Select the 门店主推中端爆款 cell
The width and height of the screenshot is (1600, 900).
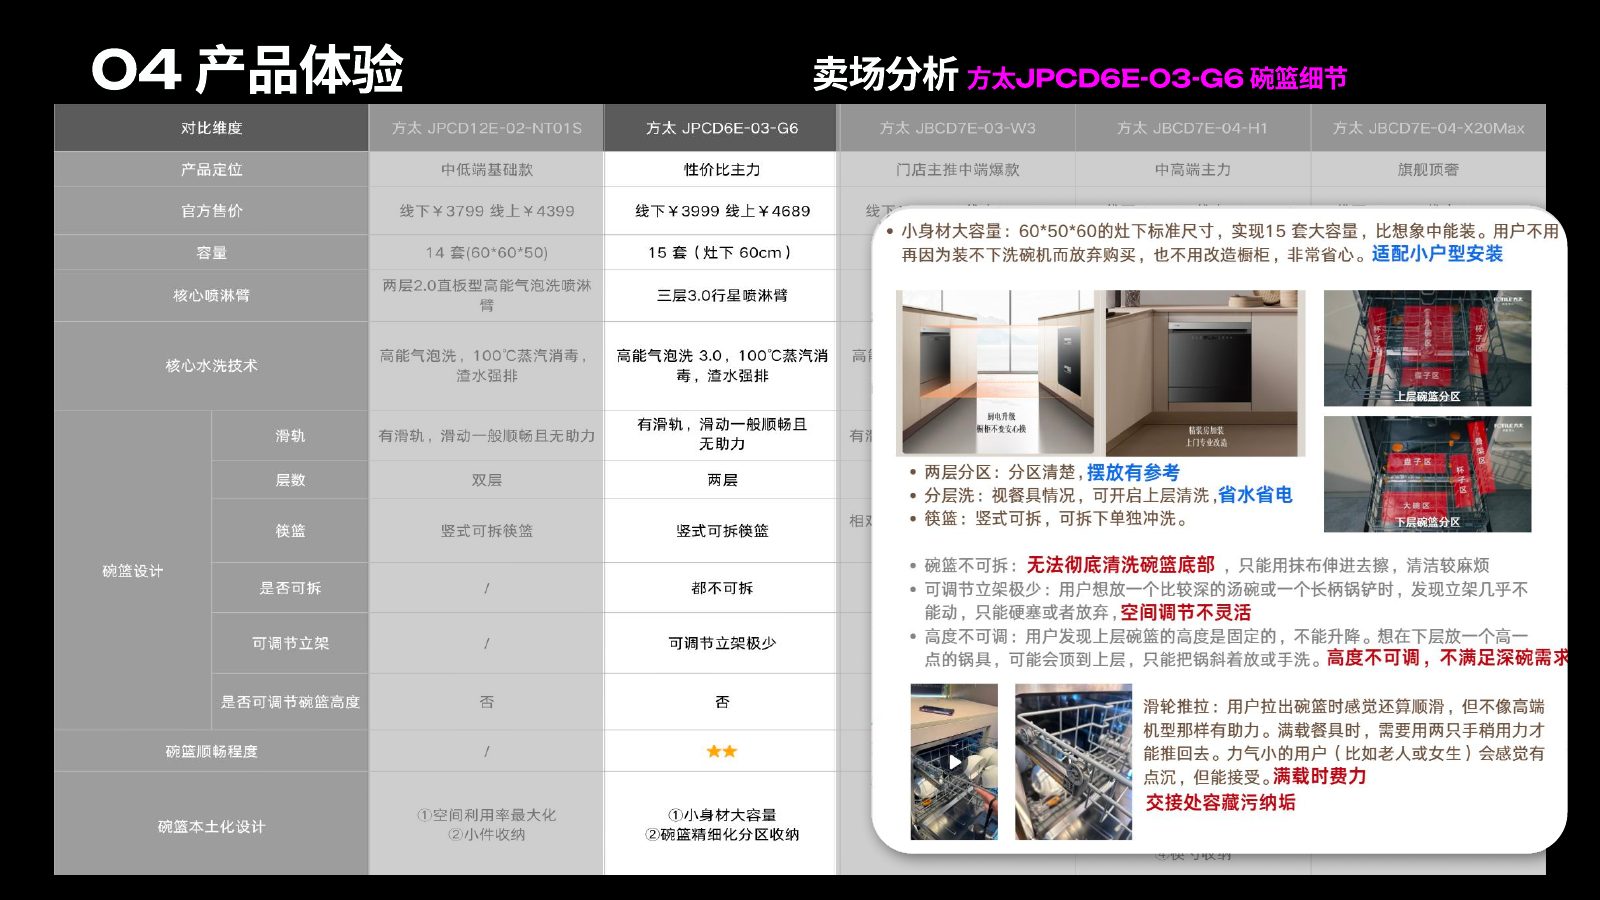click(957, 169)
